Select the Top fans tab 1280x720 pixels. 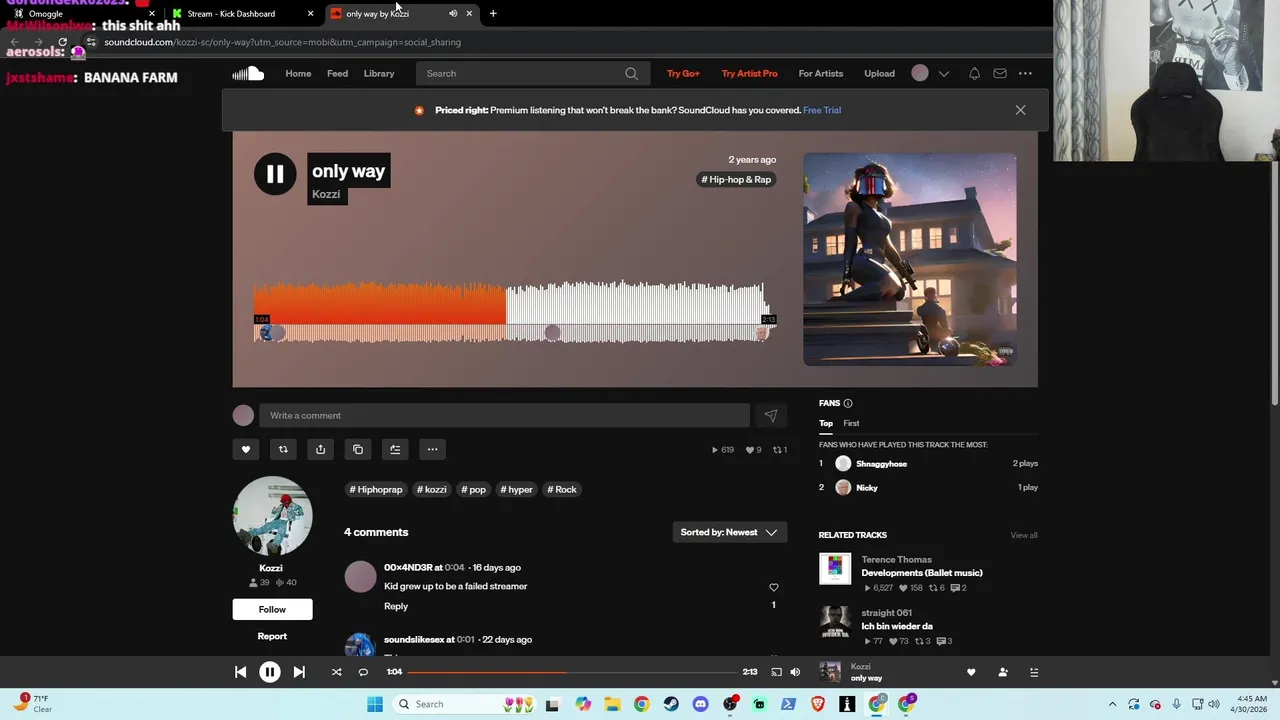click(826, 423)
